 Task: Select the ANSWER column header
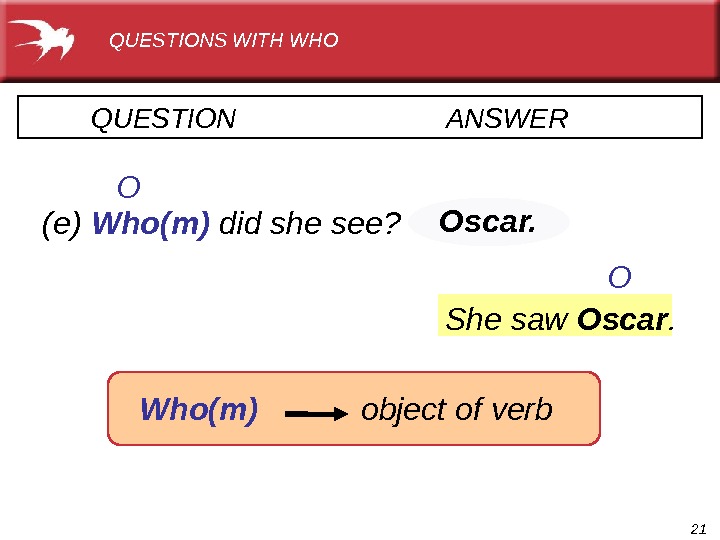[x=507, y=120]
